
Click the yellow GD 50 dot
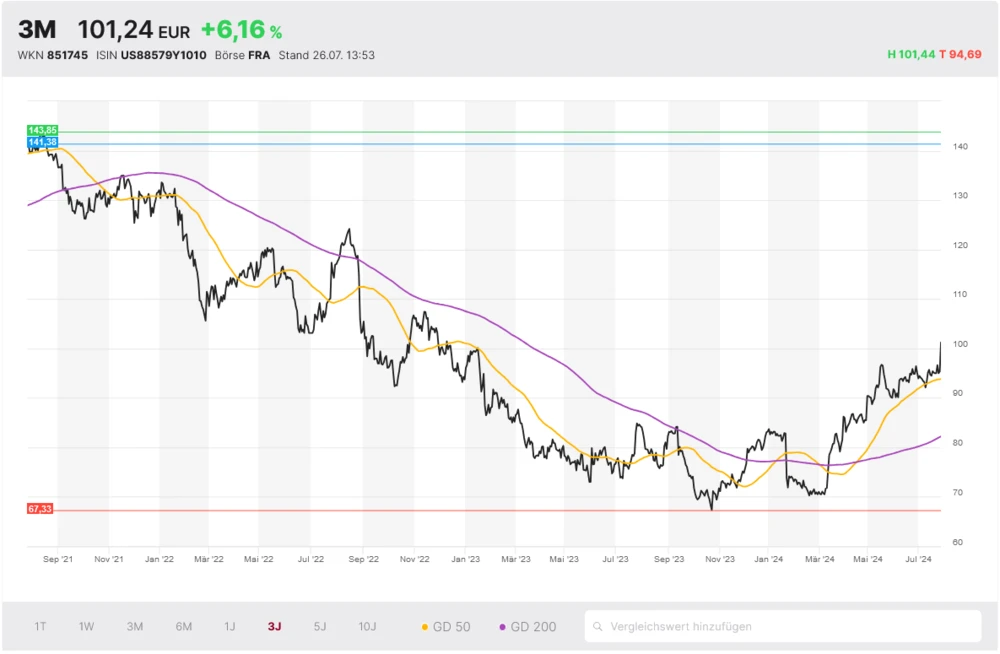click(424, 627)
